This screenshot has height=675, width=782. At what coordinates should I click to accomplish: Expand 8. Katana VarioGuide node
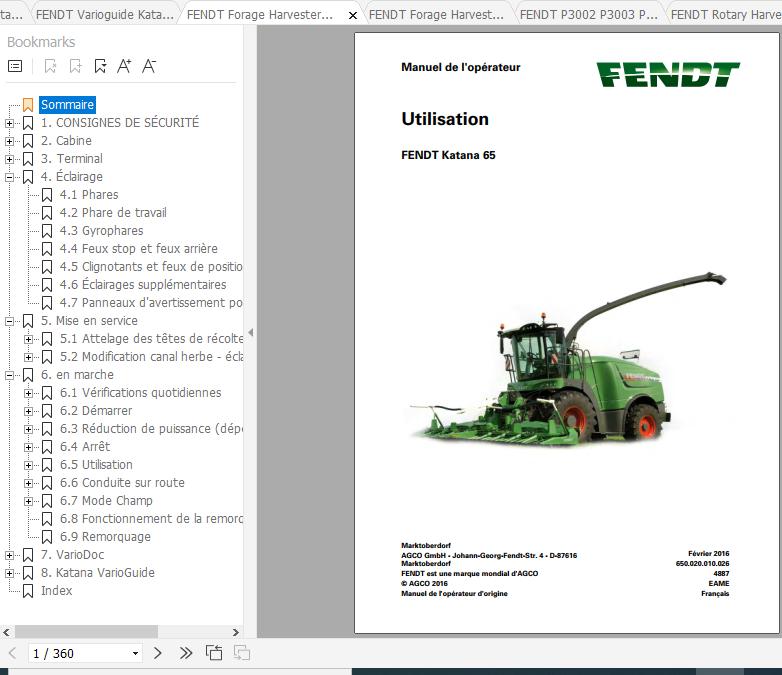[x=9, y=573]
